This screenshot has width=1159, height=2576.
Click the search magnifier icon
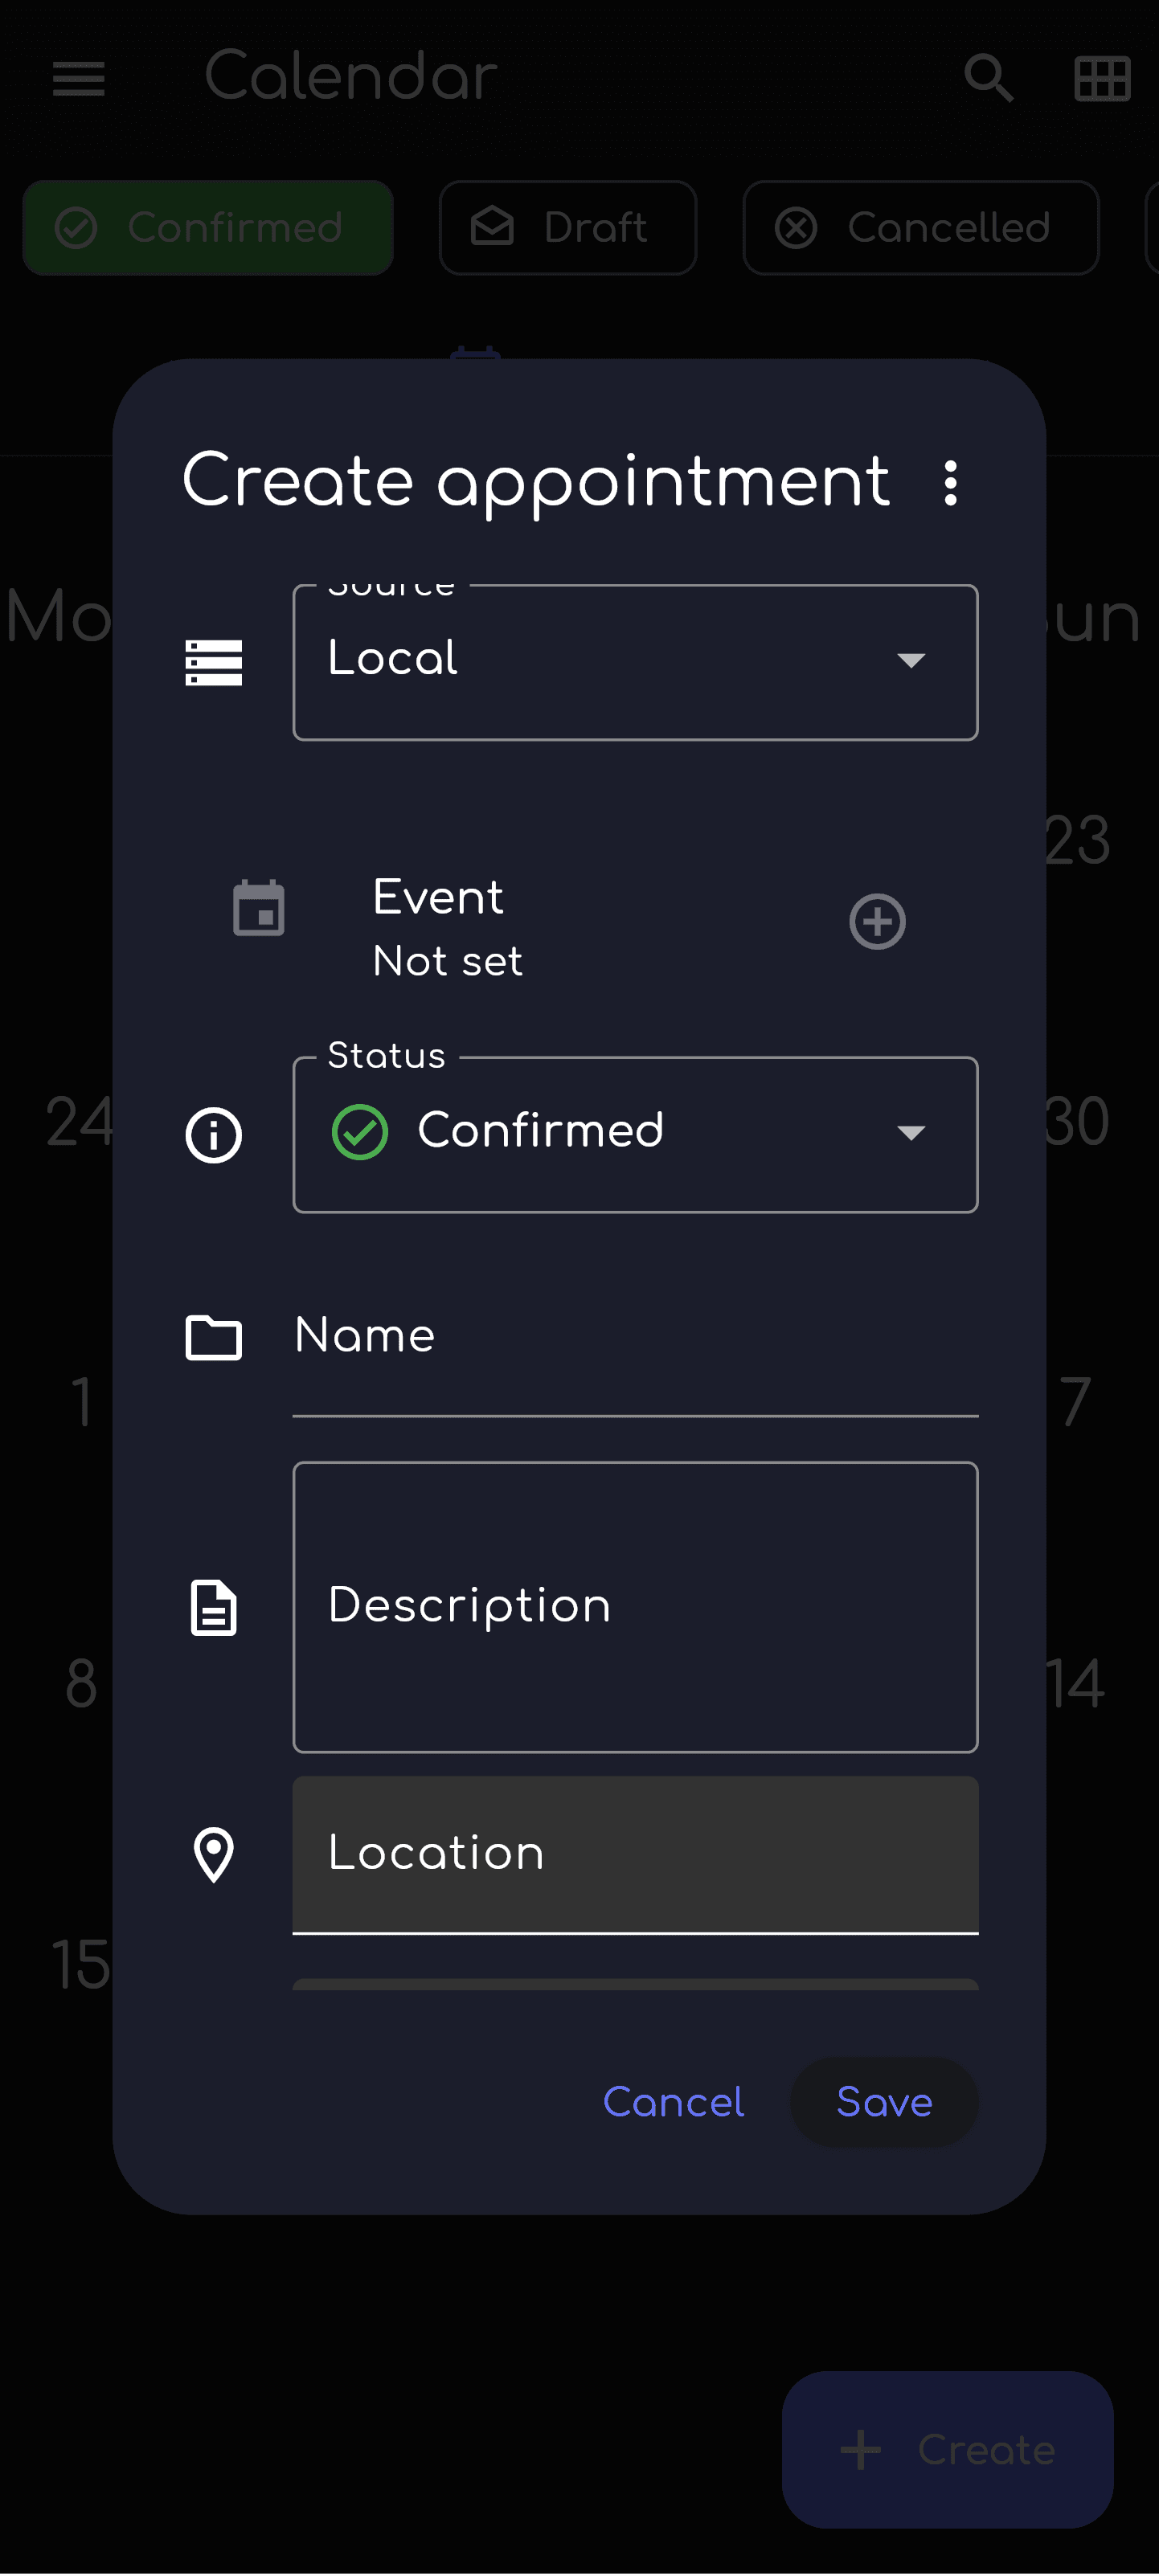(988, 78)
